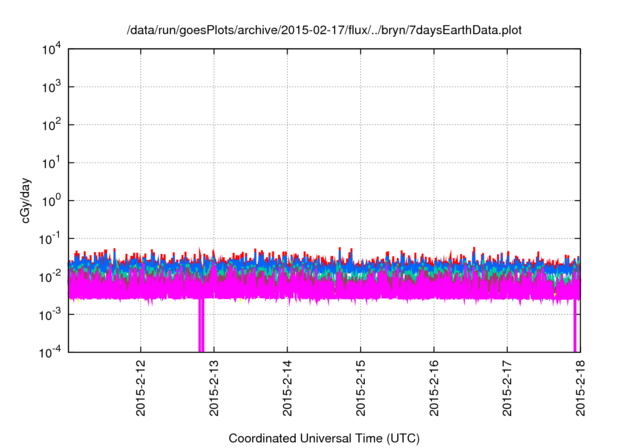
Task: Click the 10^-3 y-axis tick label
Action: pos(50,314)
